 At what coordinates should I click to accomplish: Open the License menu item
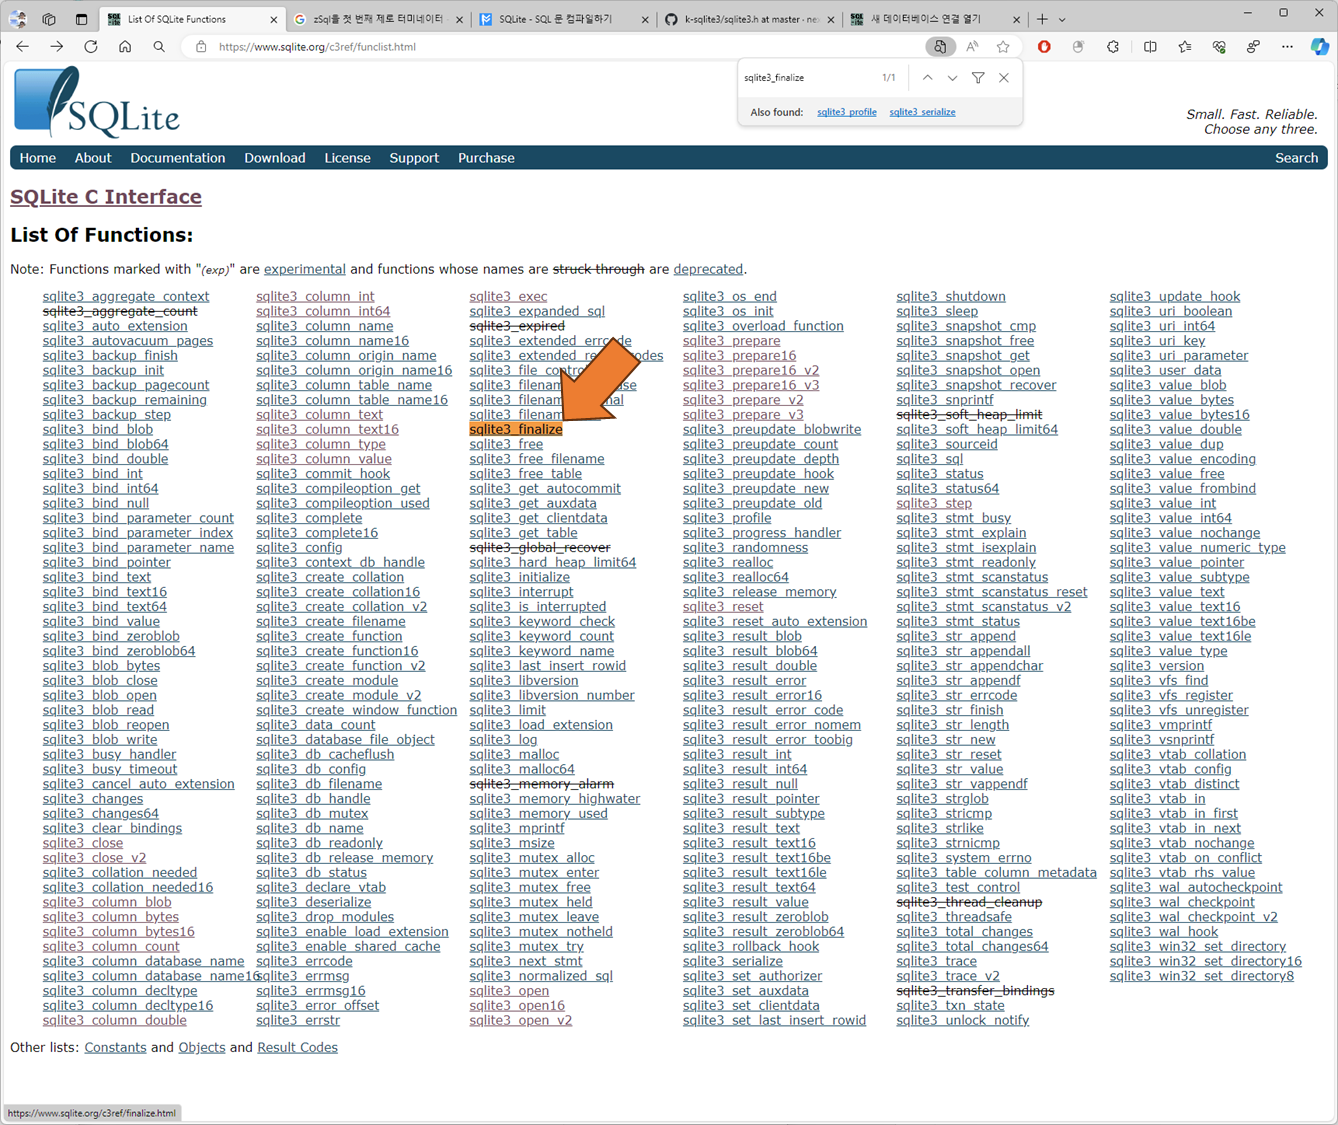[347, 158]
